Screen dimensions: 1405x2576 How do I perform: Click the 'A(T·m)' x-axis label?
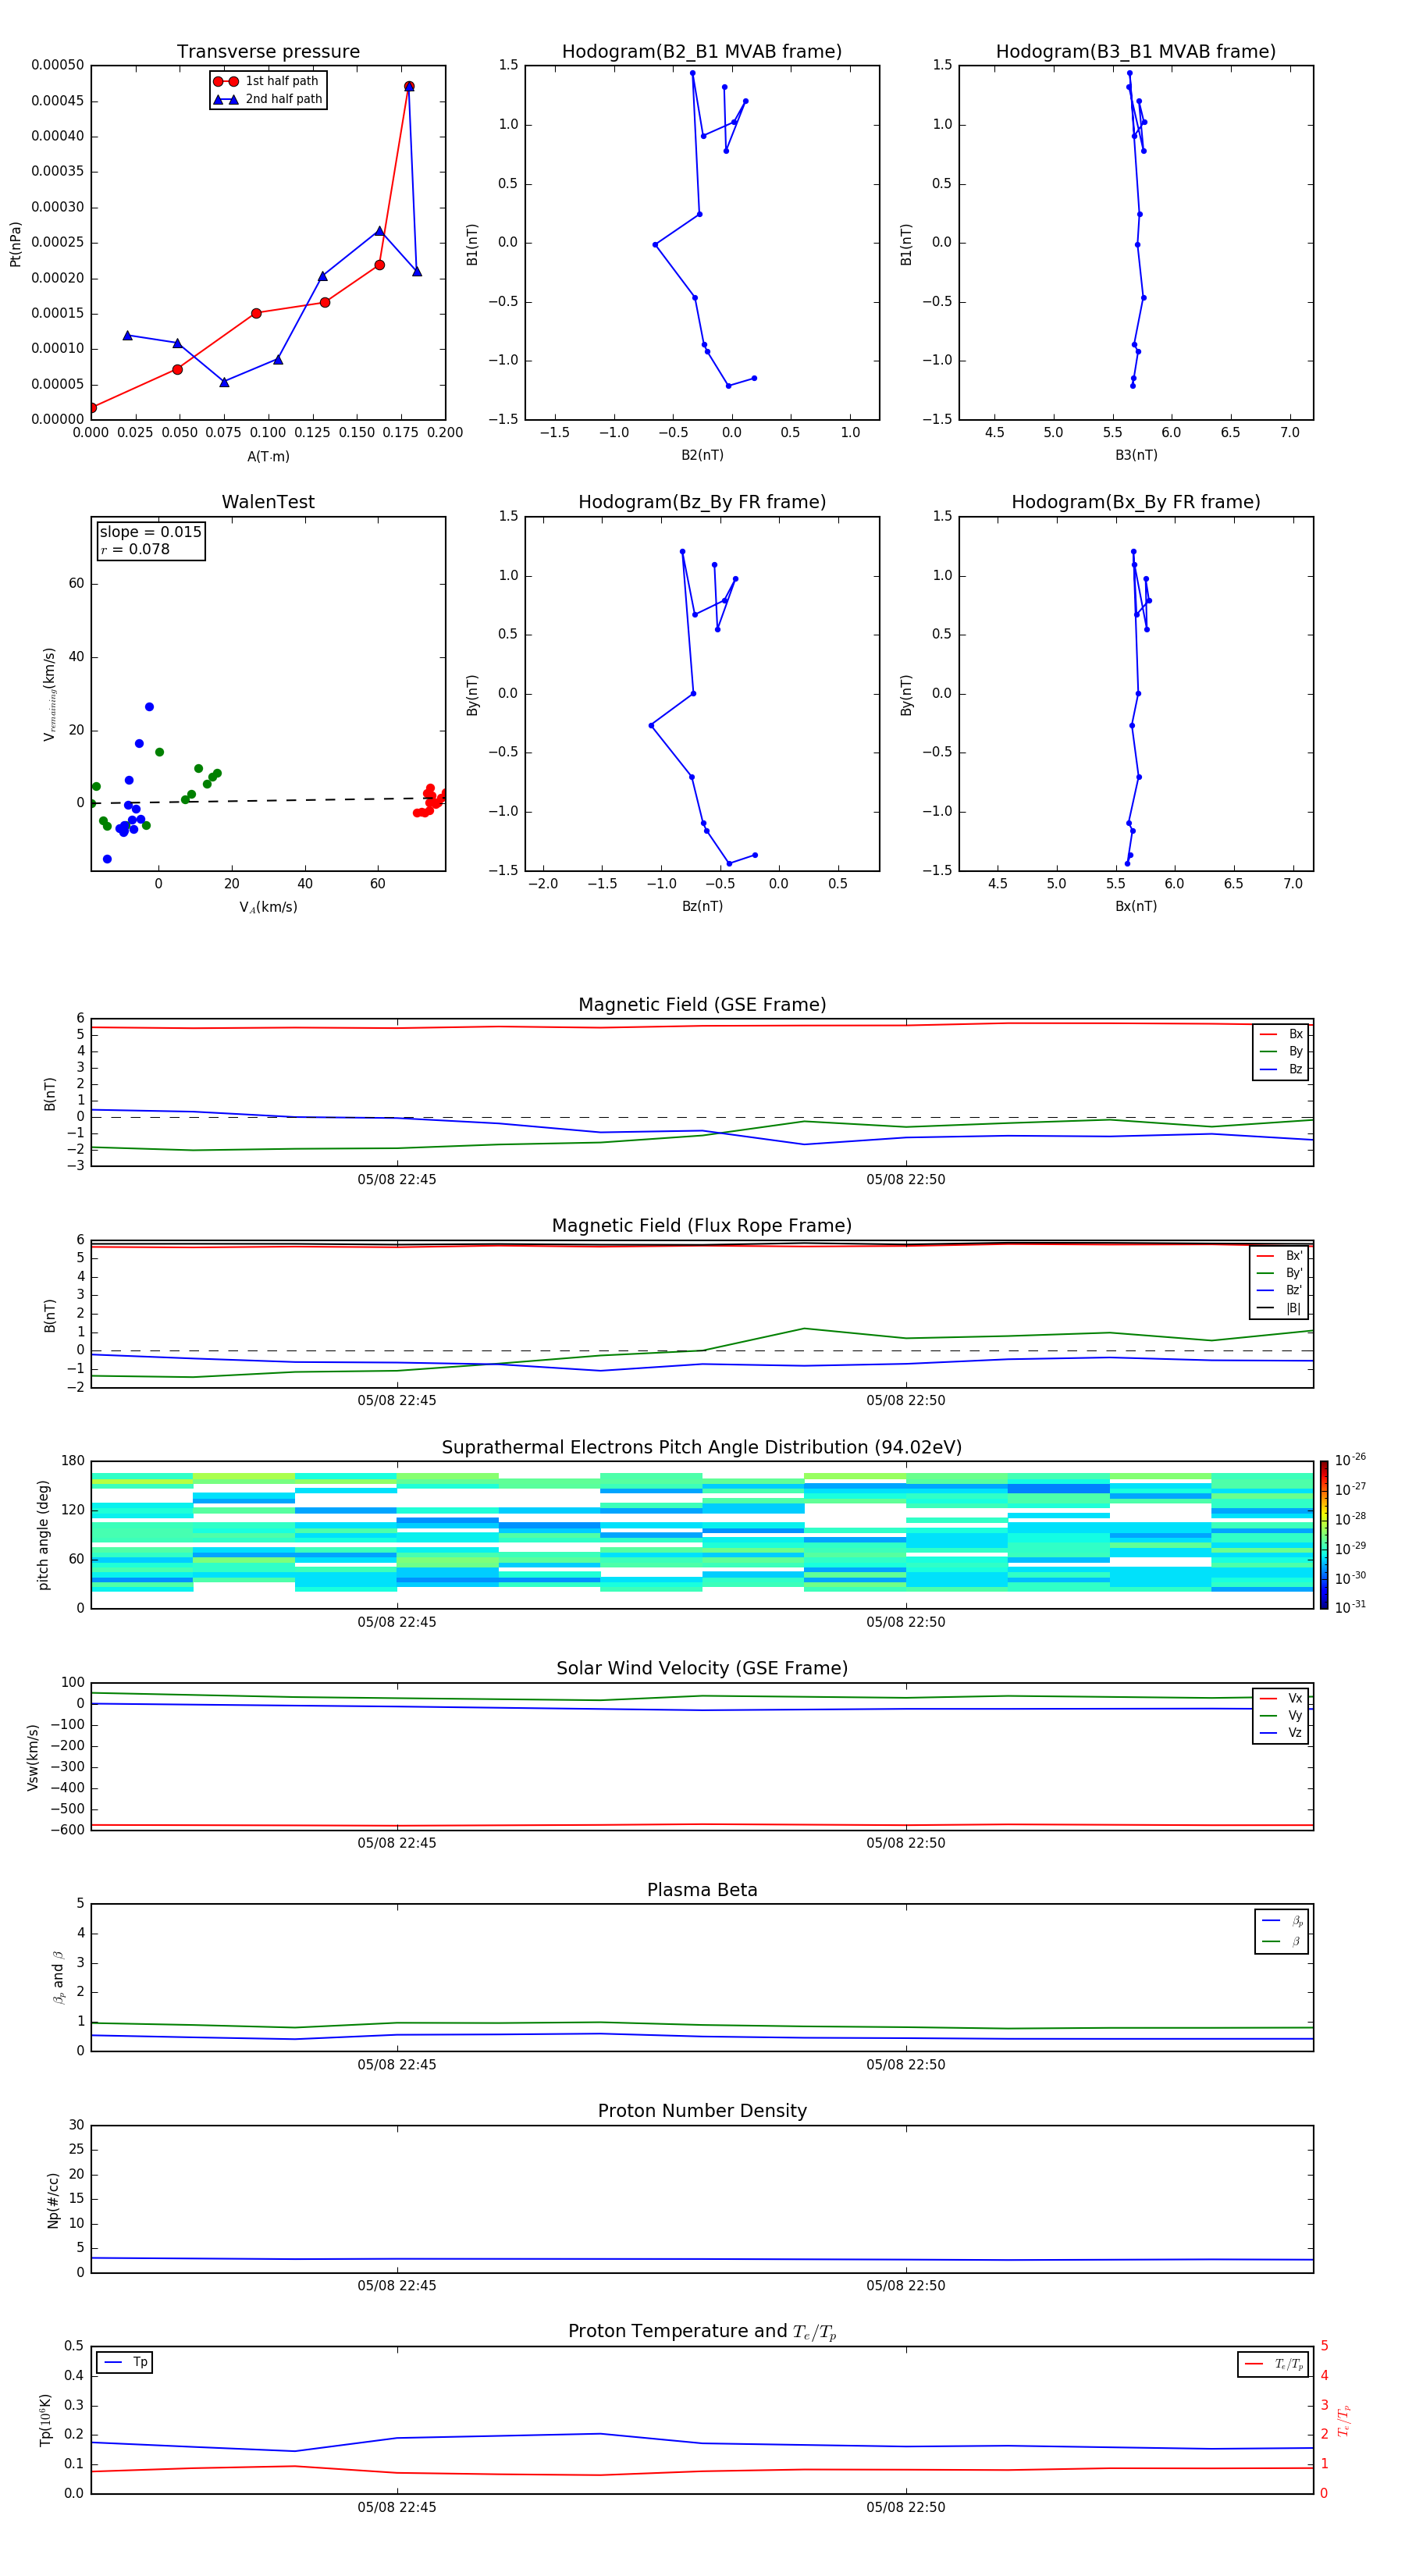pos(268,456)
